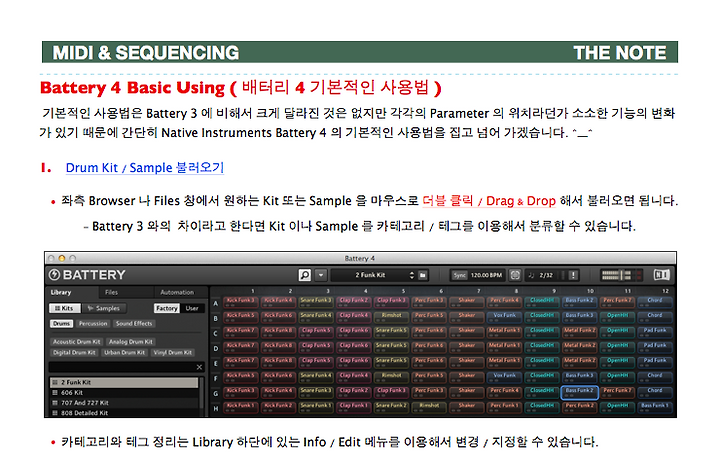Screen dimensions: 720x461
Task: Select 606 Kit in the list
Action: pyautogui.click(x=124, y=393)
